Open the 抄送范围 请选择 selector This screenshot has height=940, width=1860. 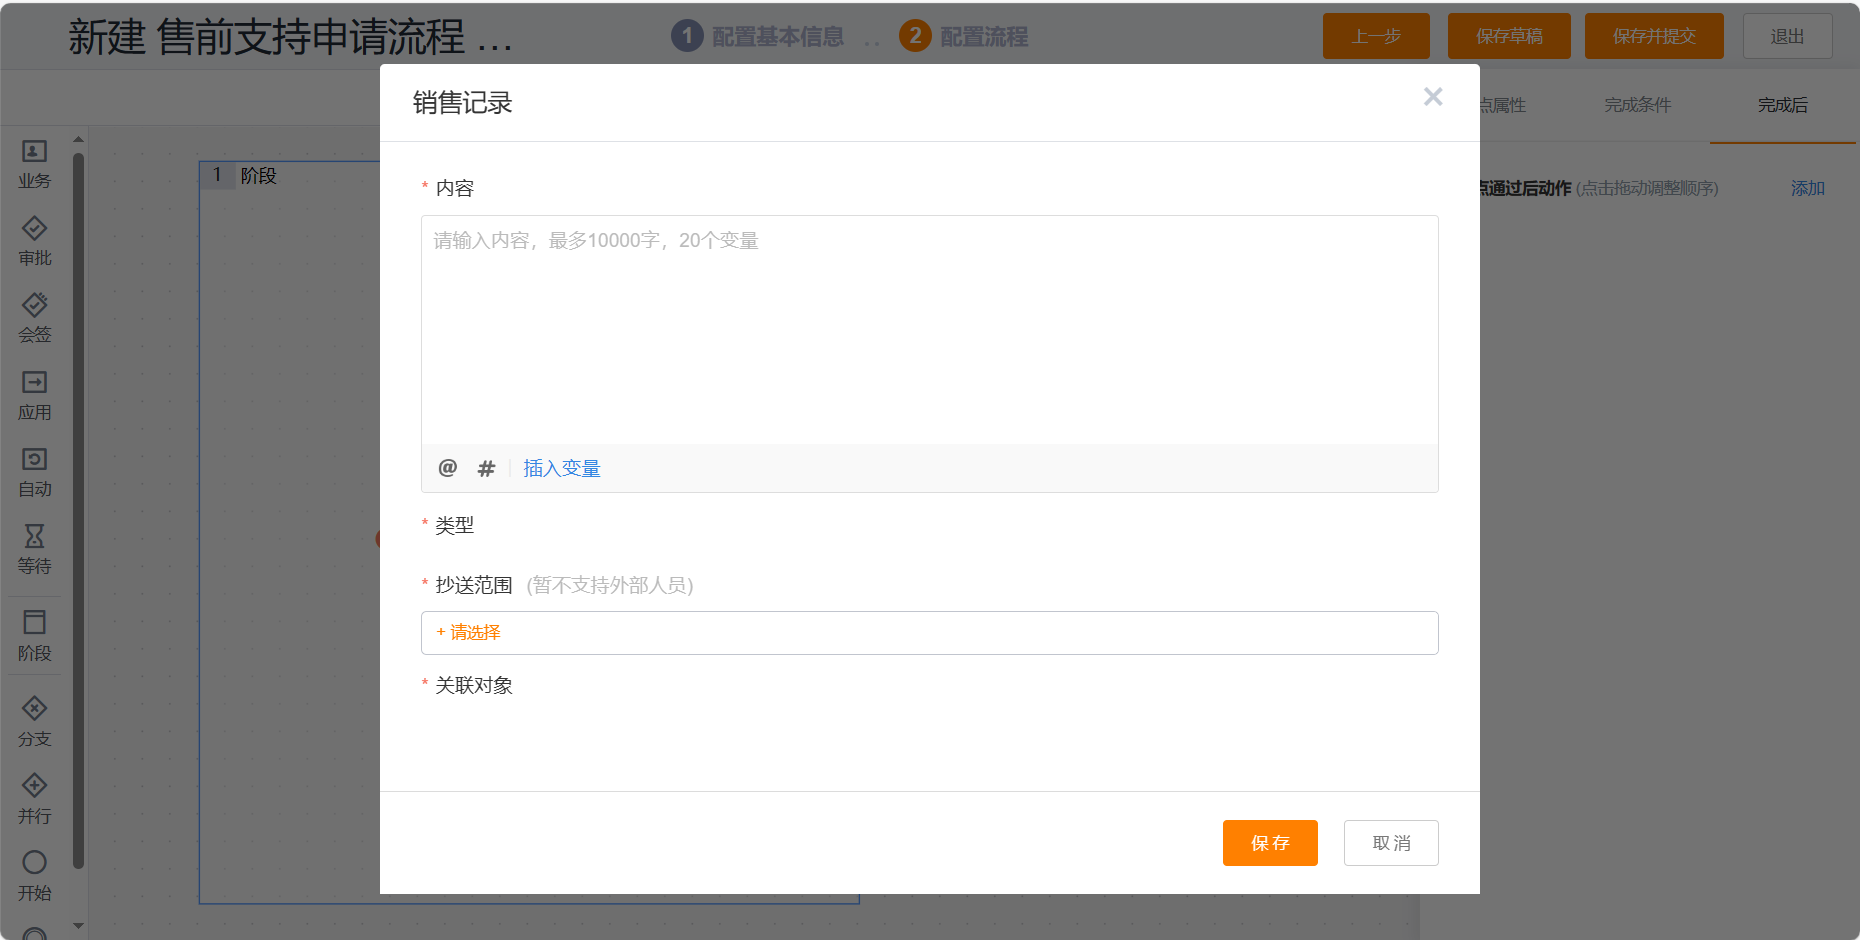(x=929, y=633)
